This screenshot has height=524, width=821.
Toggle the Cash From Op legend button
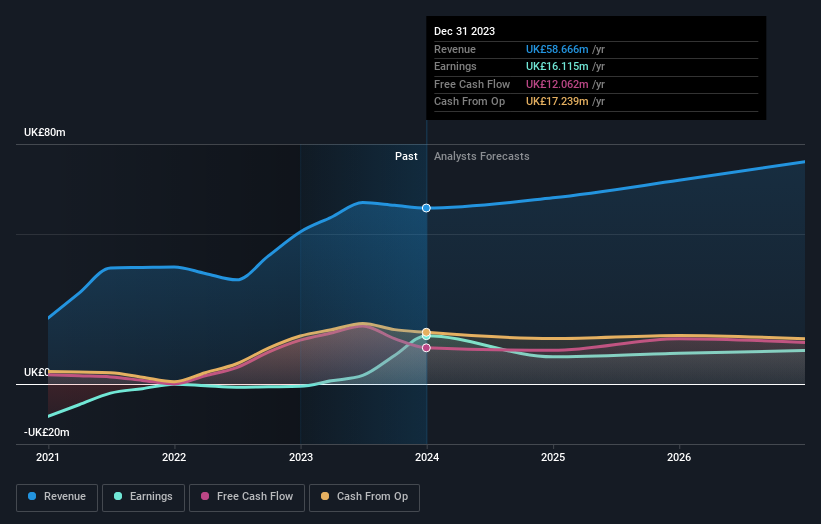pyautogui.click(x=364, y=497)
